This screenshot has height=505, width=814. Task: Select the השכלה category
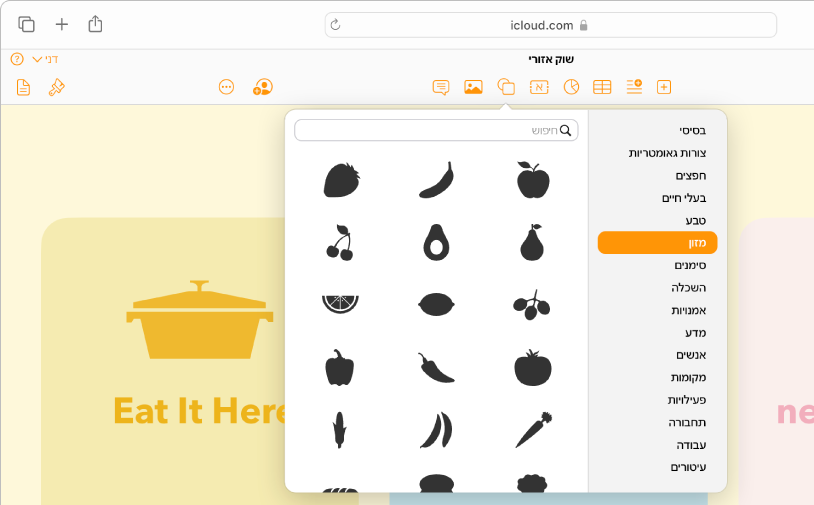688,288
